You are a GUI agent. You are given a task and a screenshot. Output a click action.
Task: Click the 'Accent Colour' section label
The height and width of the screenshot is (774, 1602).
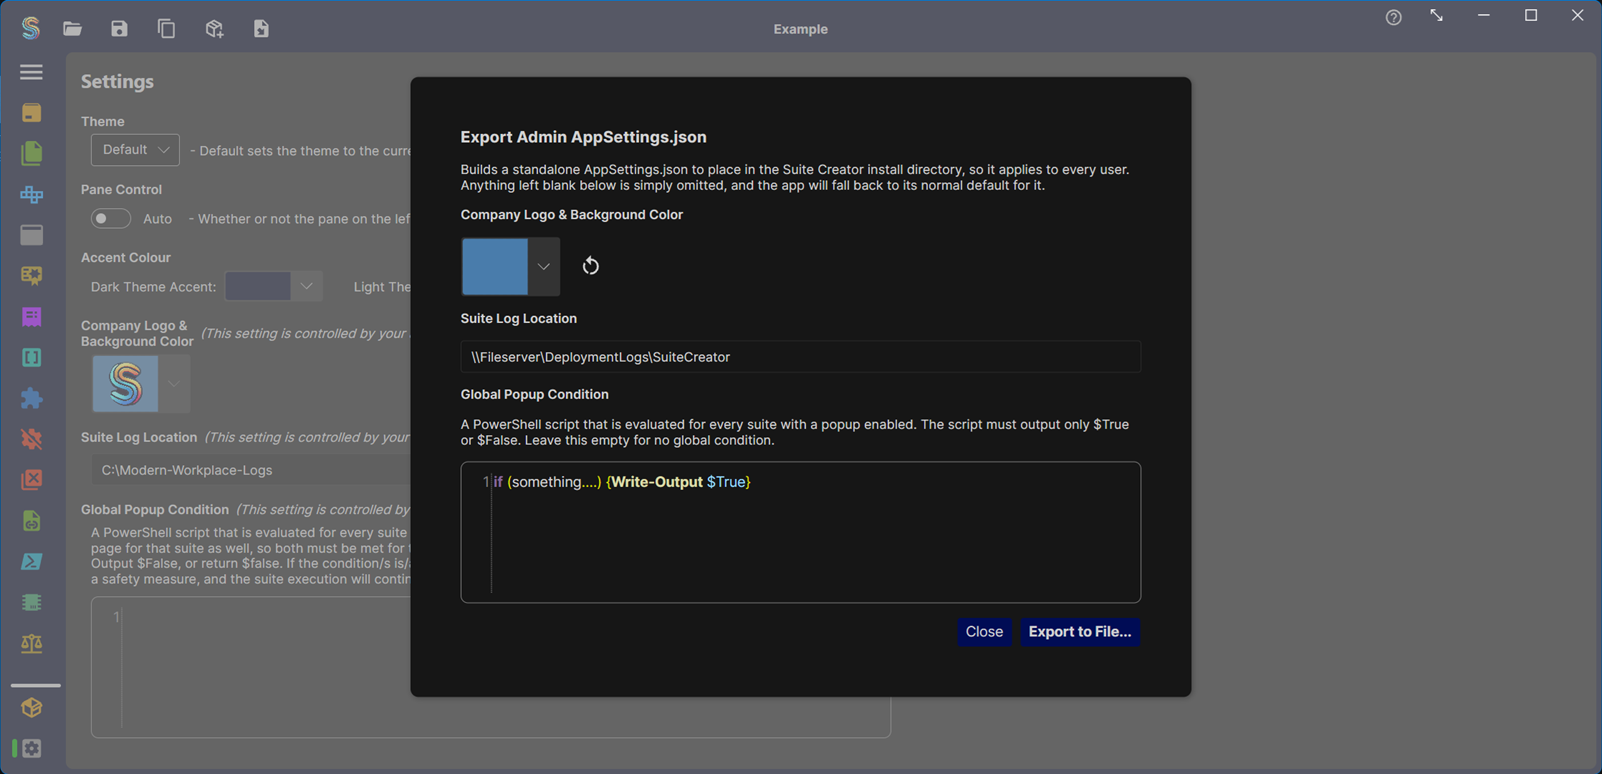[126, 257]
